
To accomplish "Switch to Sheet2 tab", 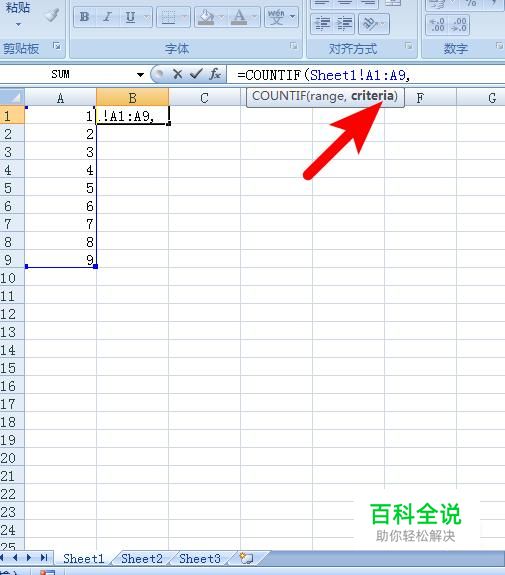I will point(142,558).
